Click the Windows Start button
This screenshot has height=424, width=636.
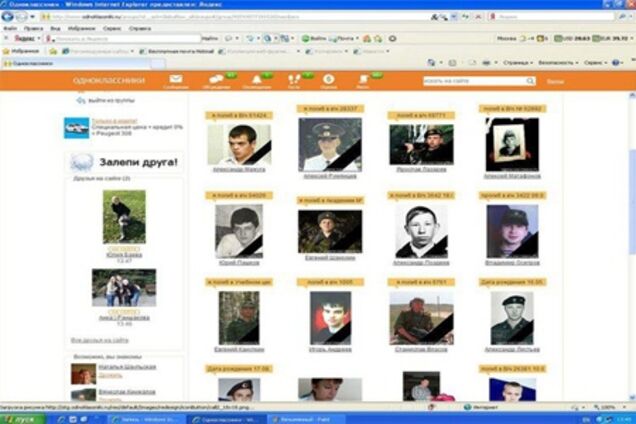18,418
